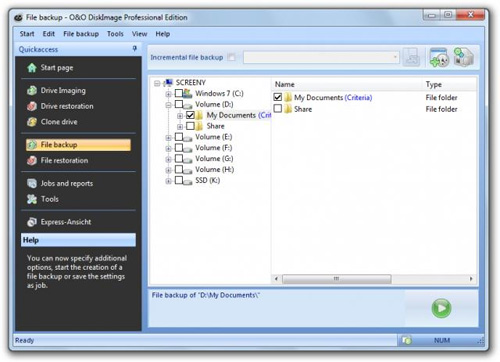Click the blue Criteria link beside My Documents

(x=358, y=97)
